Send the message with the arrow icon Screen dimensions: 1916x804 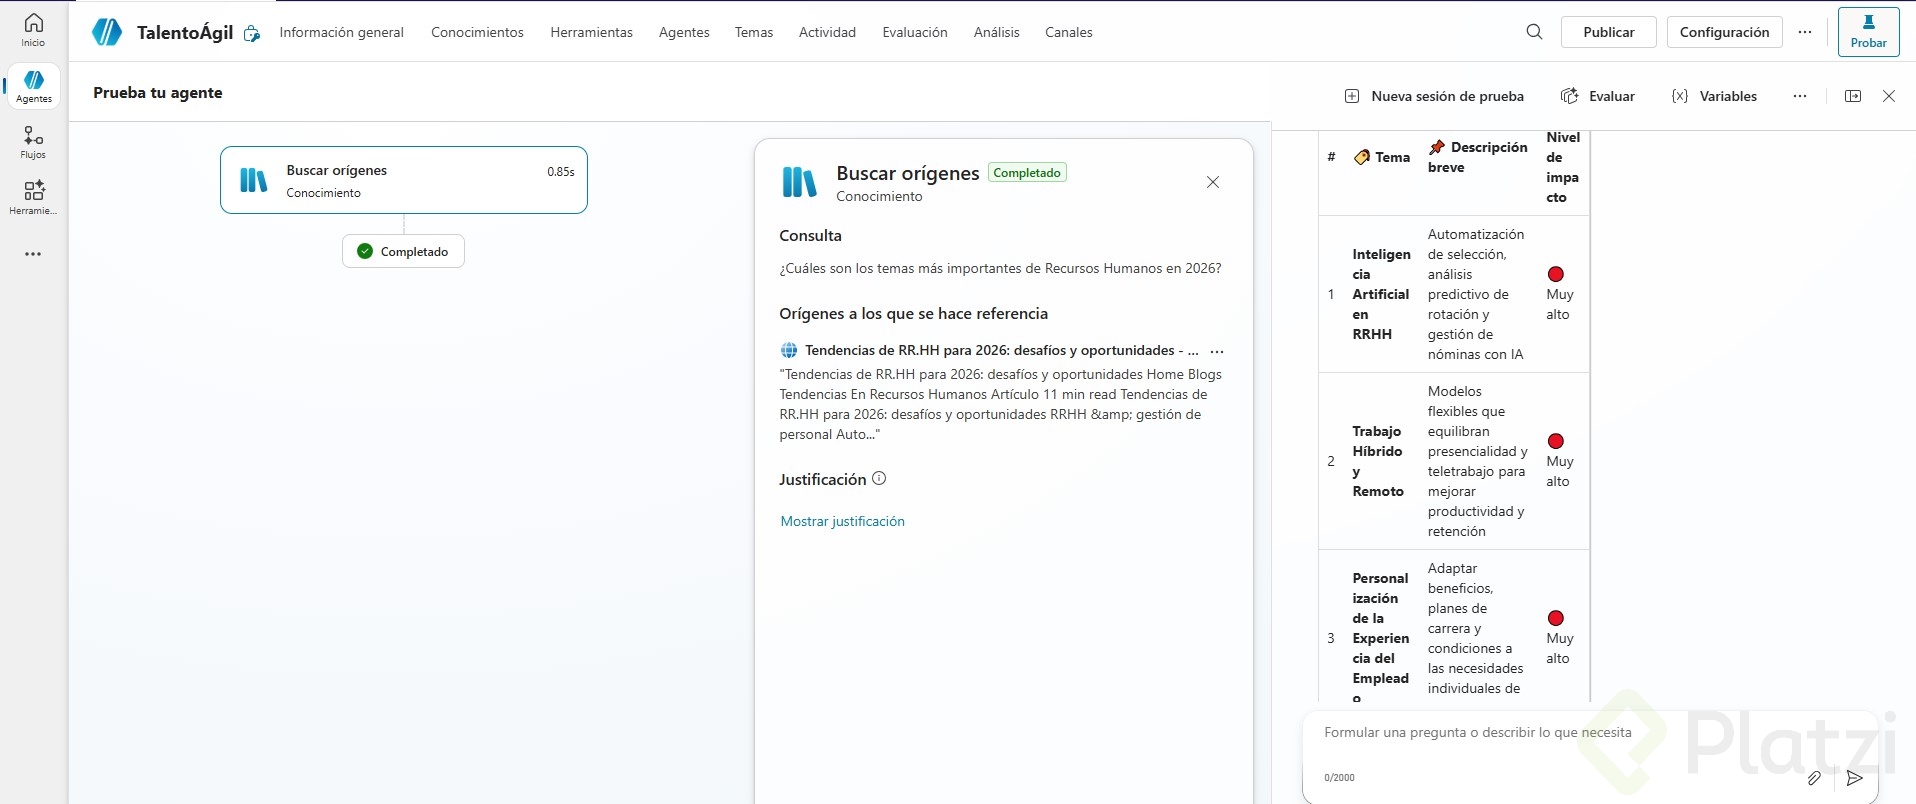(1855, 778)
